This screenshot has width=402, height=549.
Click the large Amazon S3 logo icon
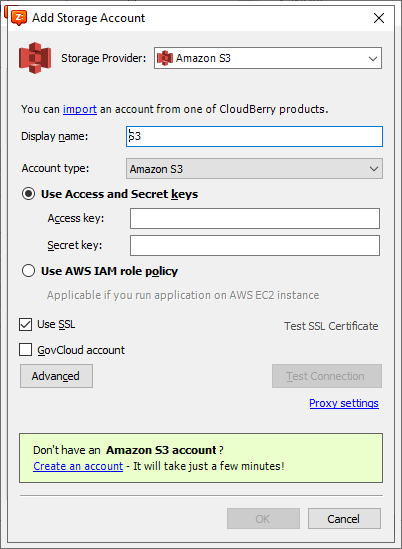click(x=35, y=58)
